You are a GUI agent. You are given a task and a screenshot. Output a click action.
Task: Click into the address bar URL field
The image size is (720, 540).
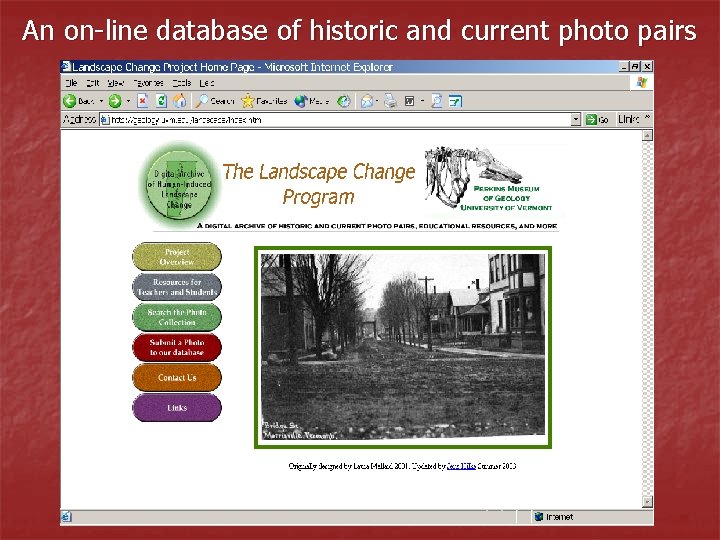(340, 120)
